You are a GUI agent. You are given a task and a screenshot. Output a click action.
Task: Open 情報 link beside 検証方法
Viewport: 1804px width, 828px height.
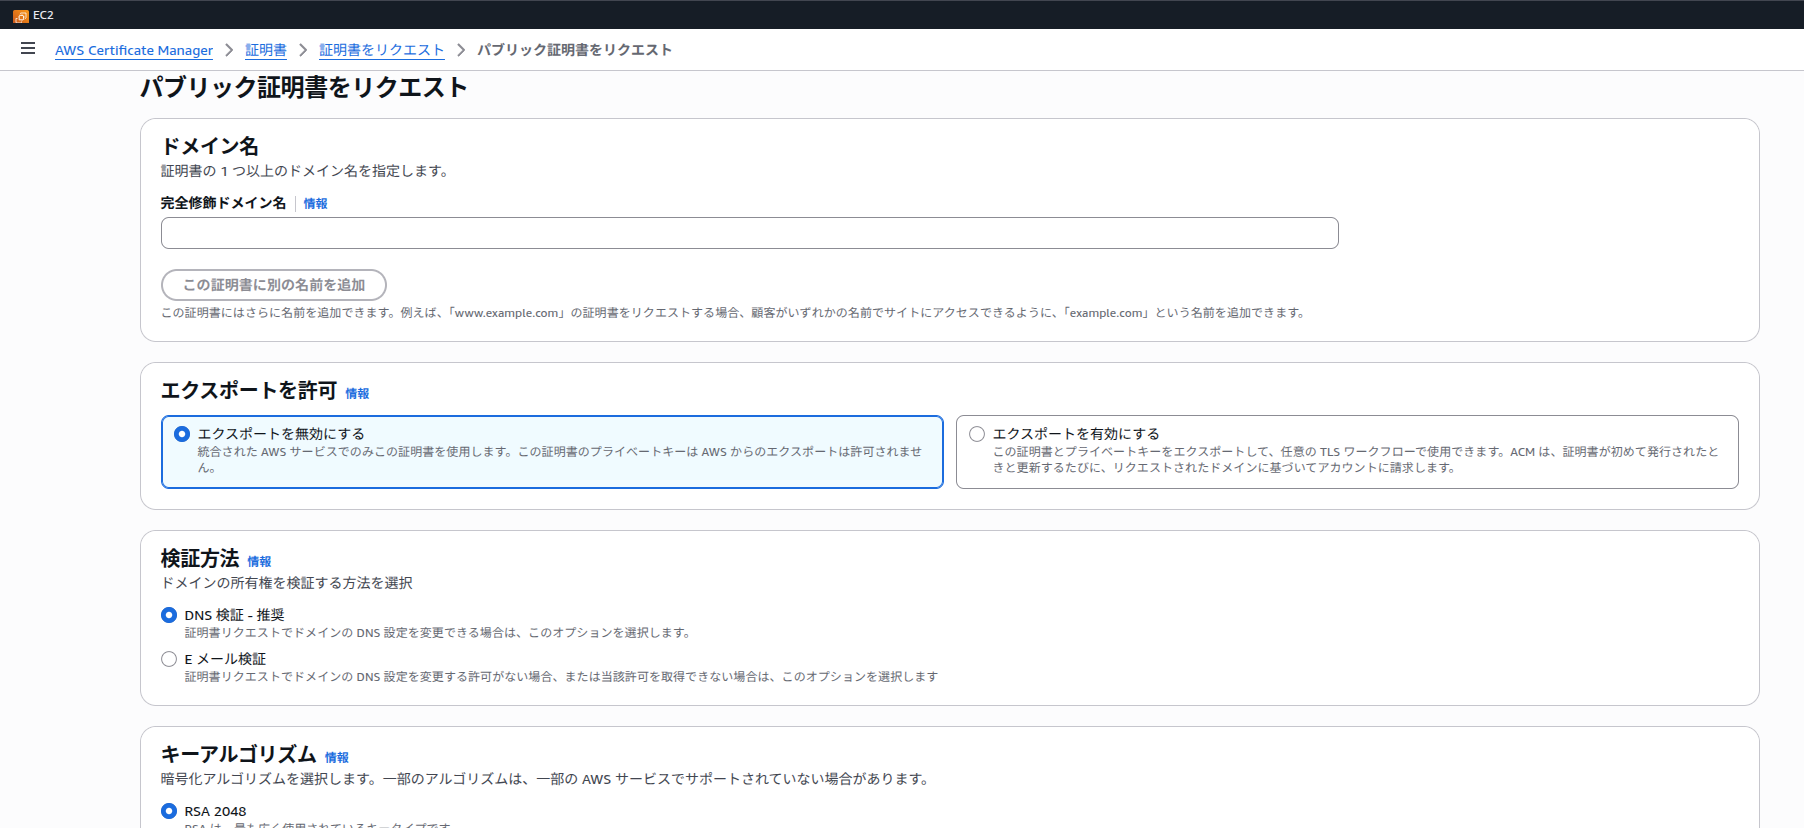[259, 561]
